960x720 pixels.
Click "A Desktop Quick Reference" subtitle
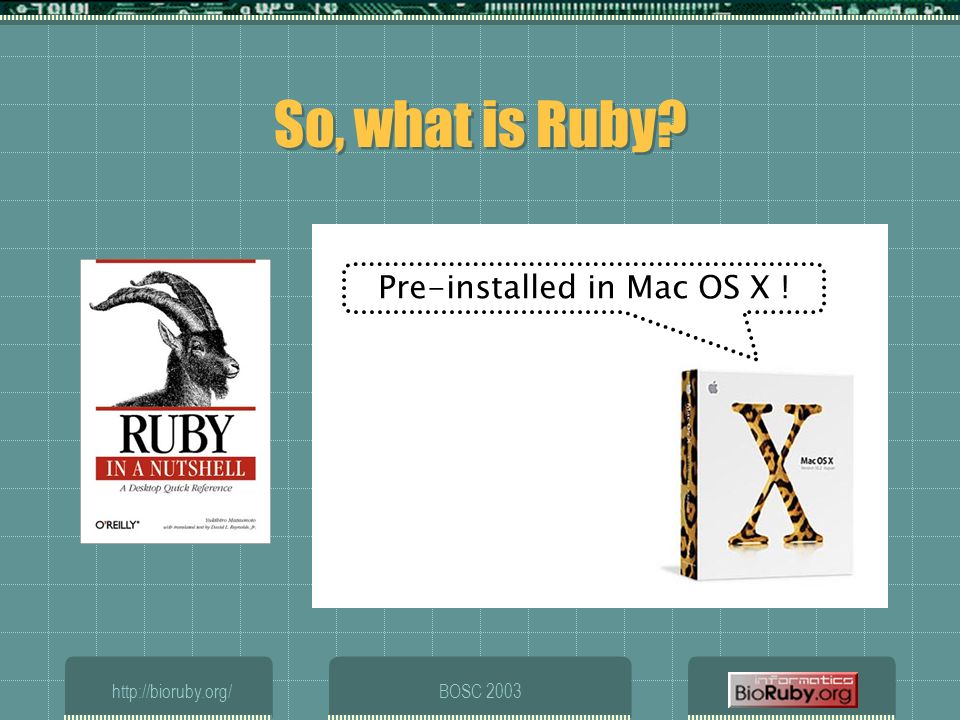(176, 488)
